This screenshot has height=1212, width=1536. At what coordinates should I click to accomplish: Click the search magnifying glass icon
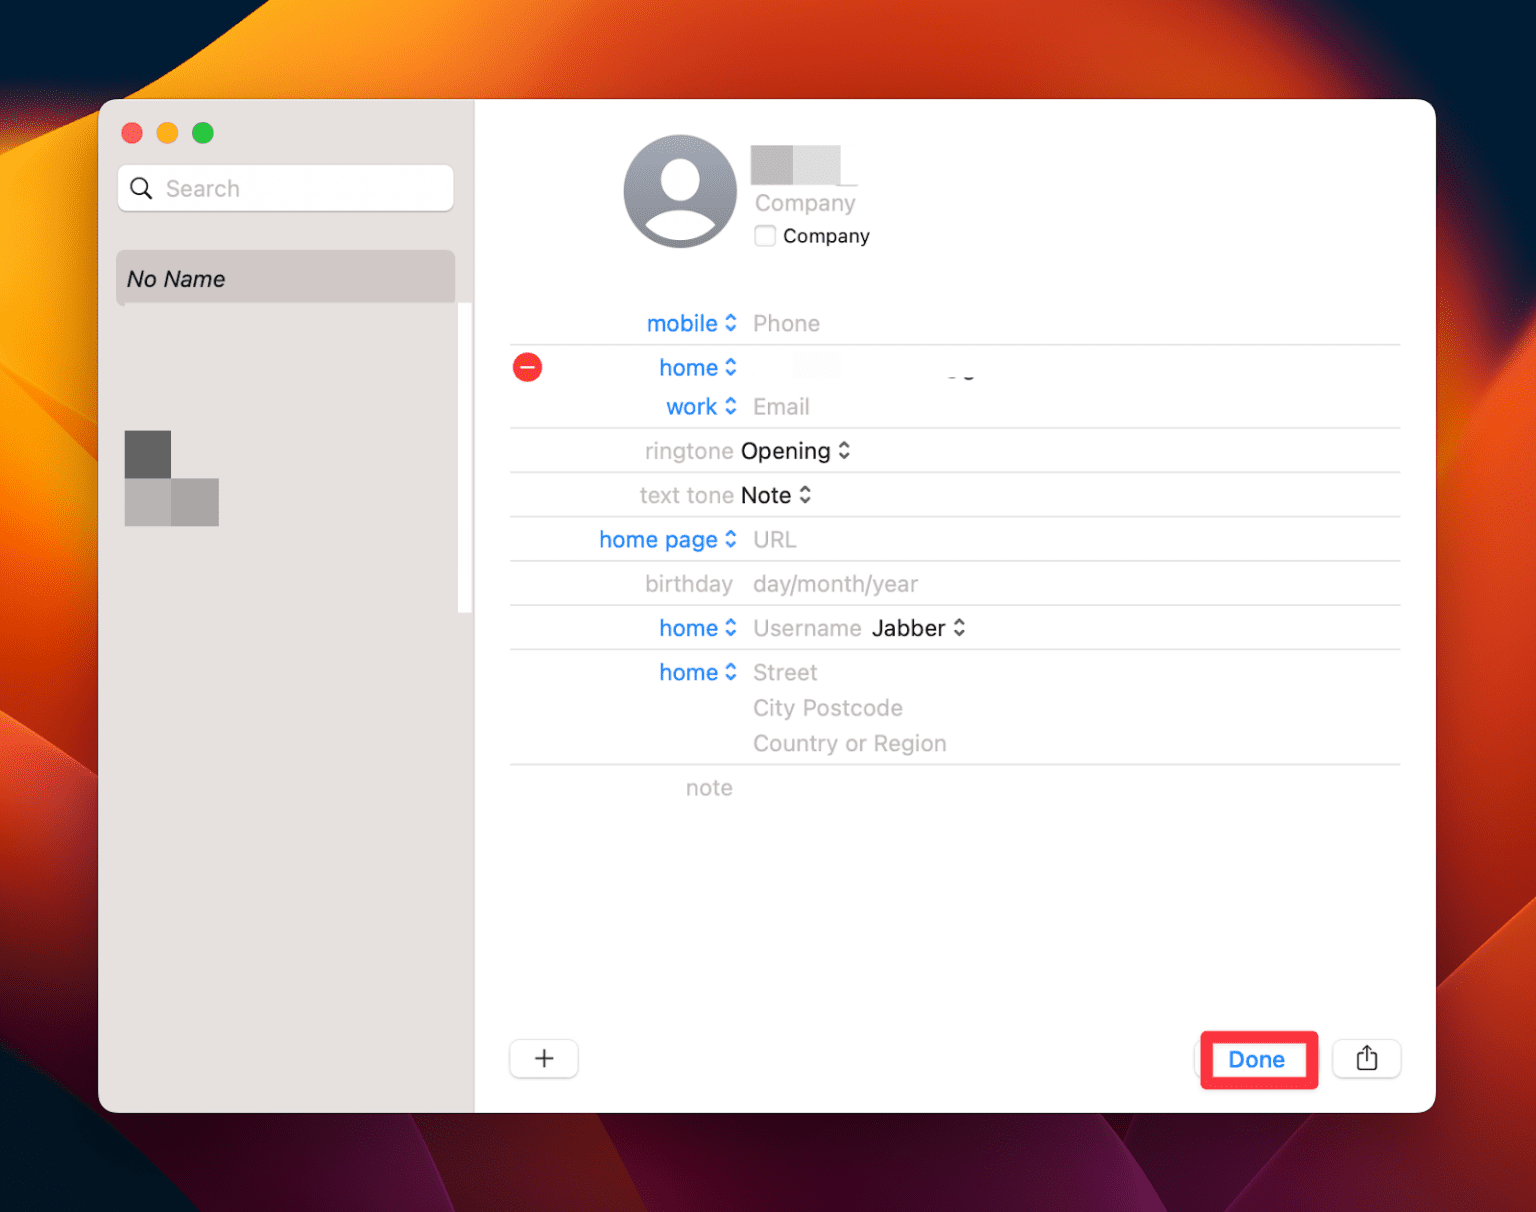[142, 188]
